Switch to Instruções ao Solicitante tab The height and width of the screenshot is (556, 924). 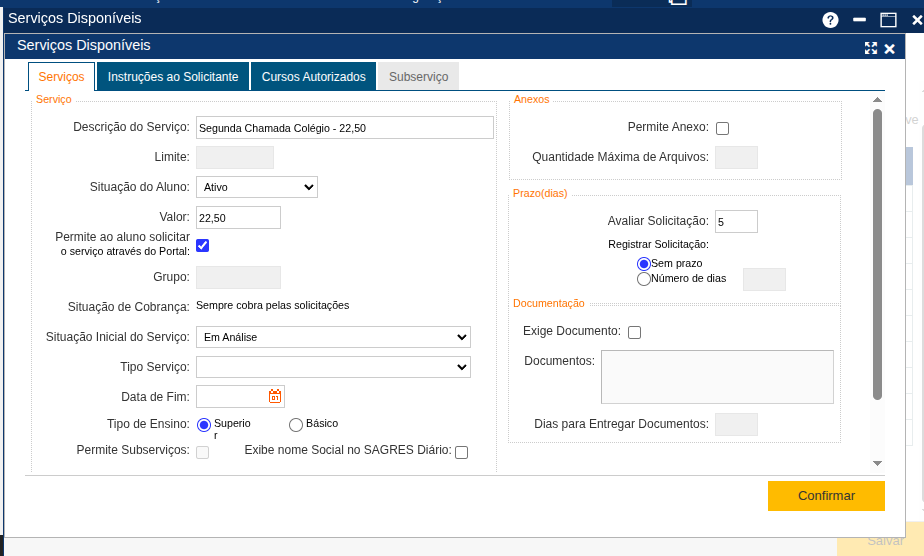tap(173, 77)
